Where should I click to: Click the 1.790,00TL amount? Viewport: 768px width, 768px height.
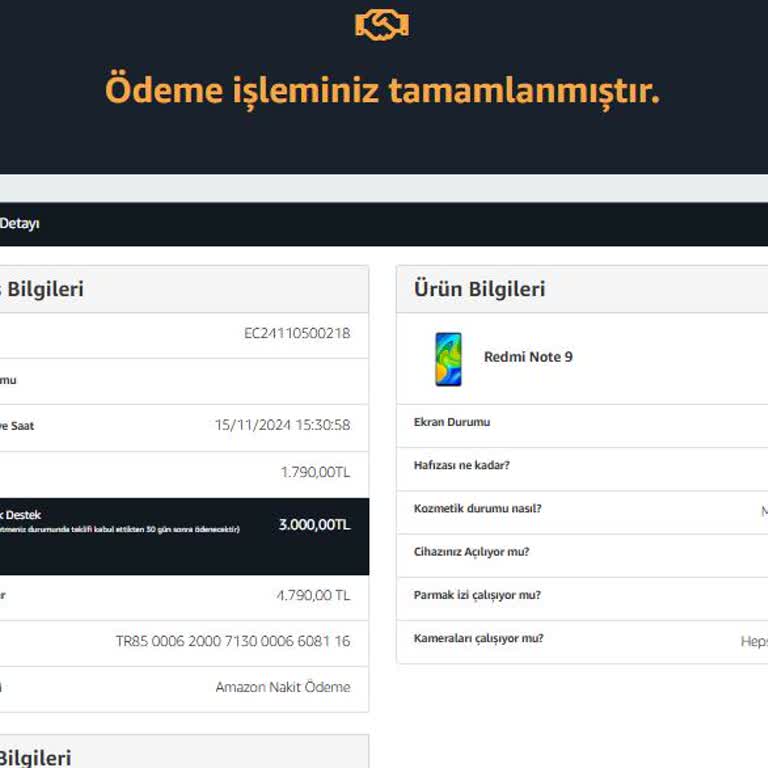315,472
